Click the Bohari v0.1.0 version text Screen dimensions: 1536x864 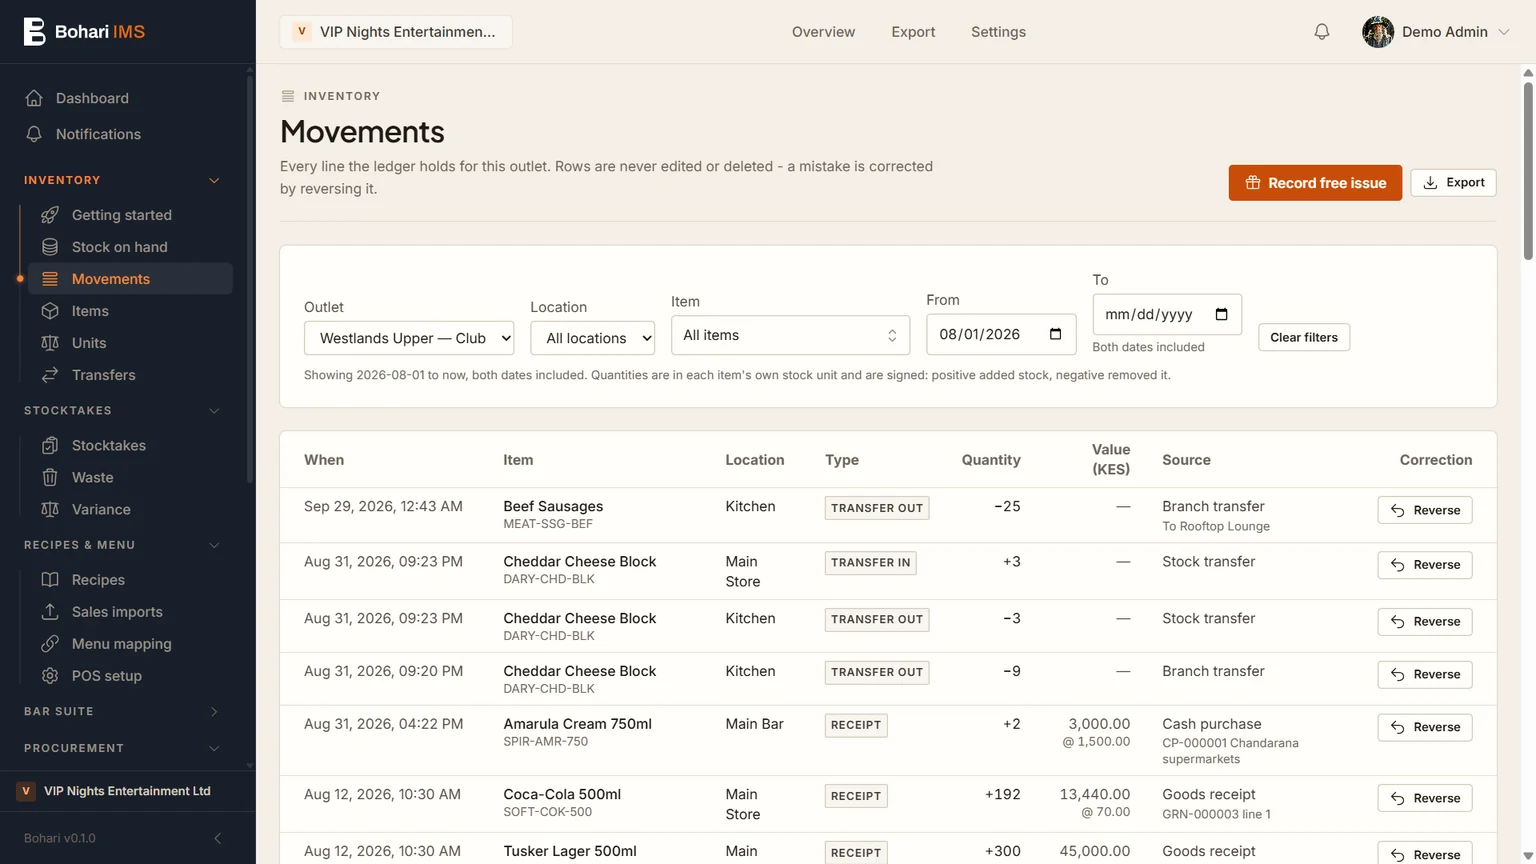60,838
